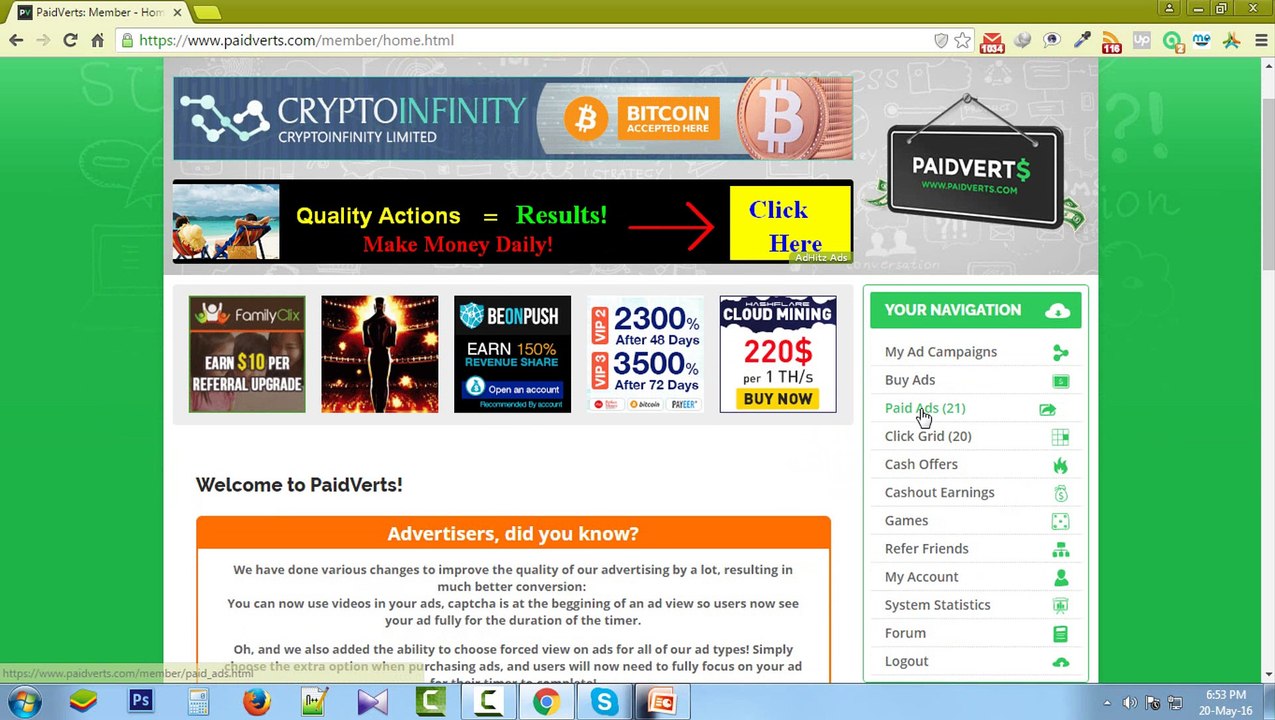Bookmark this page with the star icon
The width and height of the screenshot is (1275, 720).
point(962,40)
